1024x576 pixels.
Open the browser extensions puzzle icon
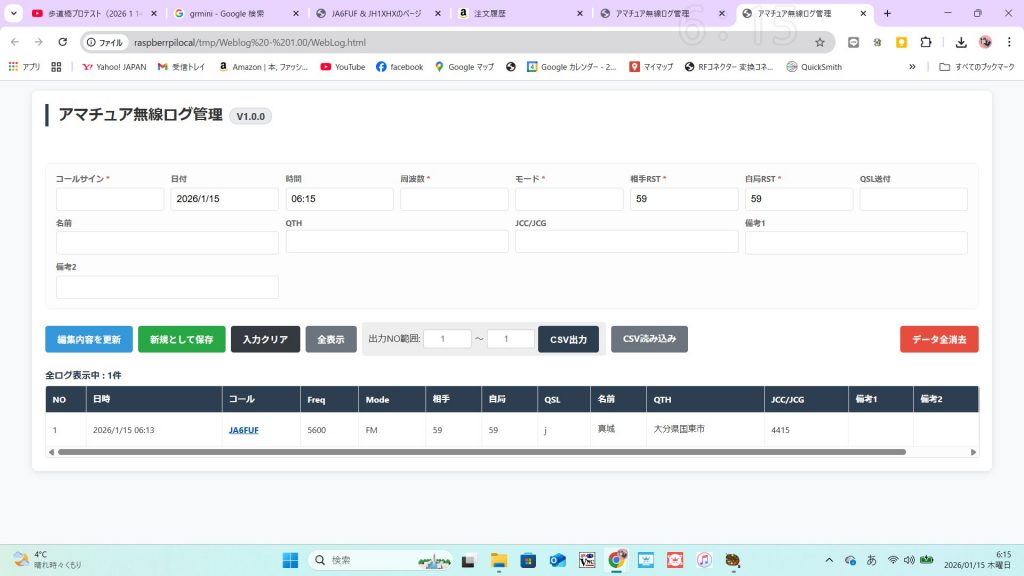pyautogui.click(x=925, y=42)
